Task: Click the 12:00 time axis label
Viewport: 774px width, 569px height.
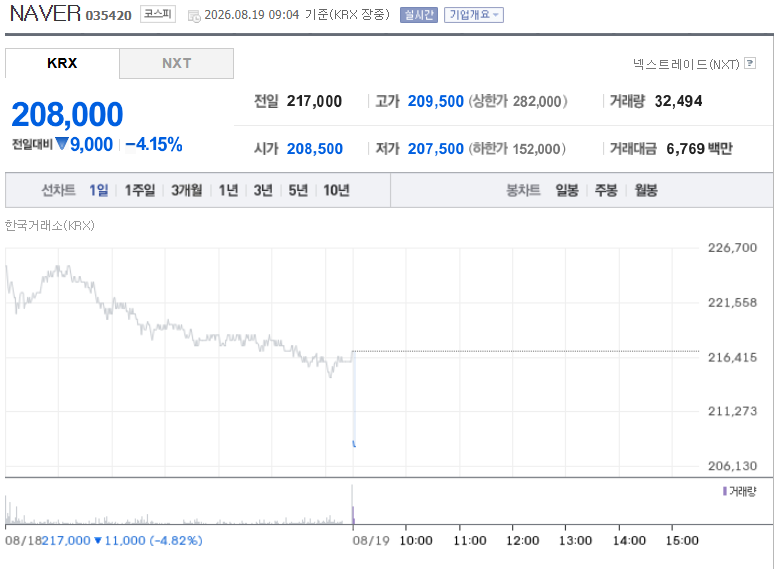Action: tap(522, 540)
